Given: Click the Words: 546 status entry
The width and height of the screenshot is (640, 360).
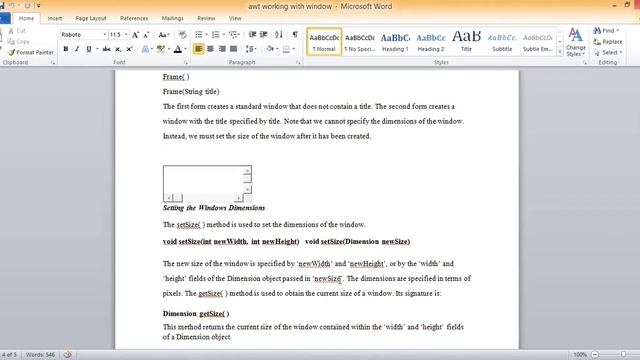Looking at the screenshot, I should (x=40, y=355).
